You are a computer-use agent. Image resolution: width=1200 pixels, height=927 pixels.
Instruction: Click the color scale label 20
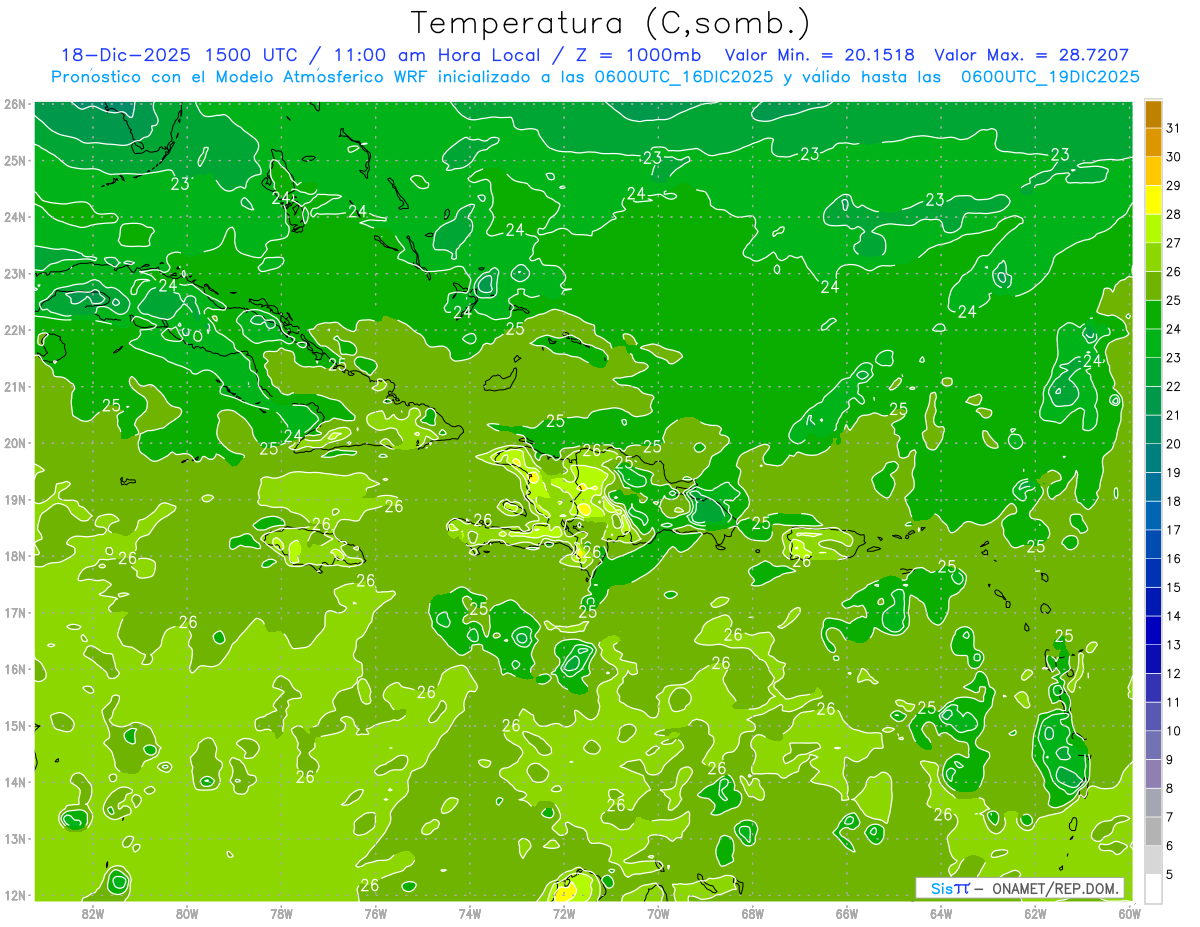coord(1173,444)
